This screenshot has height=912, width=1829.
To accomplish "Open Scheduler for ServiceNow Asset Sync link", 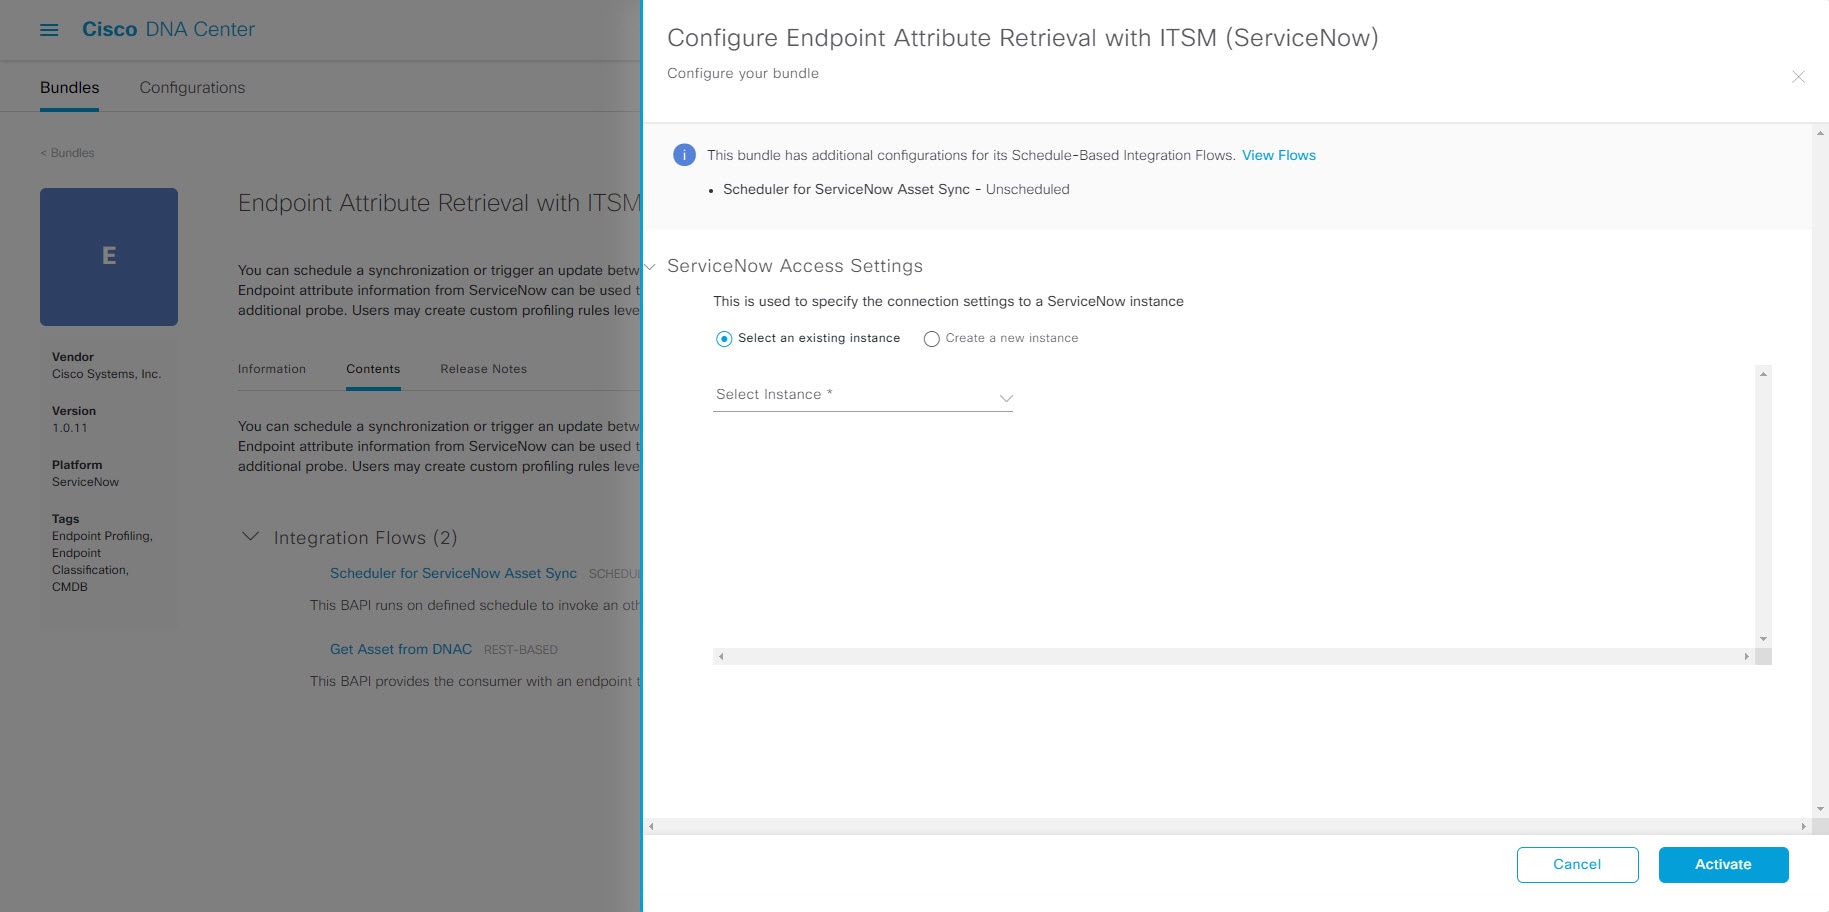I will point(453,573).
